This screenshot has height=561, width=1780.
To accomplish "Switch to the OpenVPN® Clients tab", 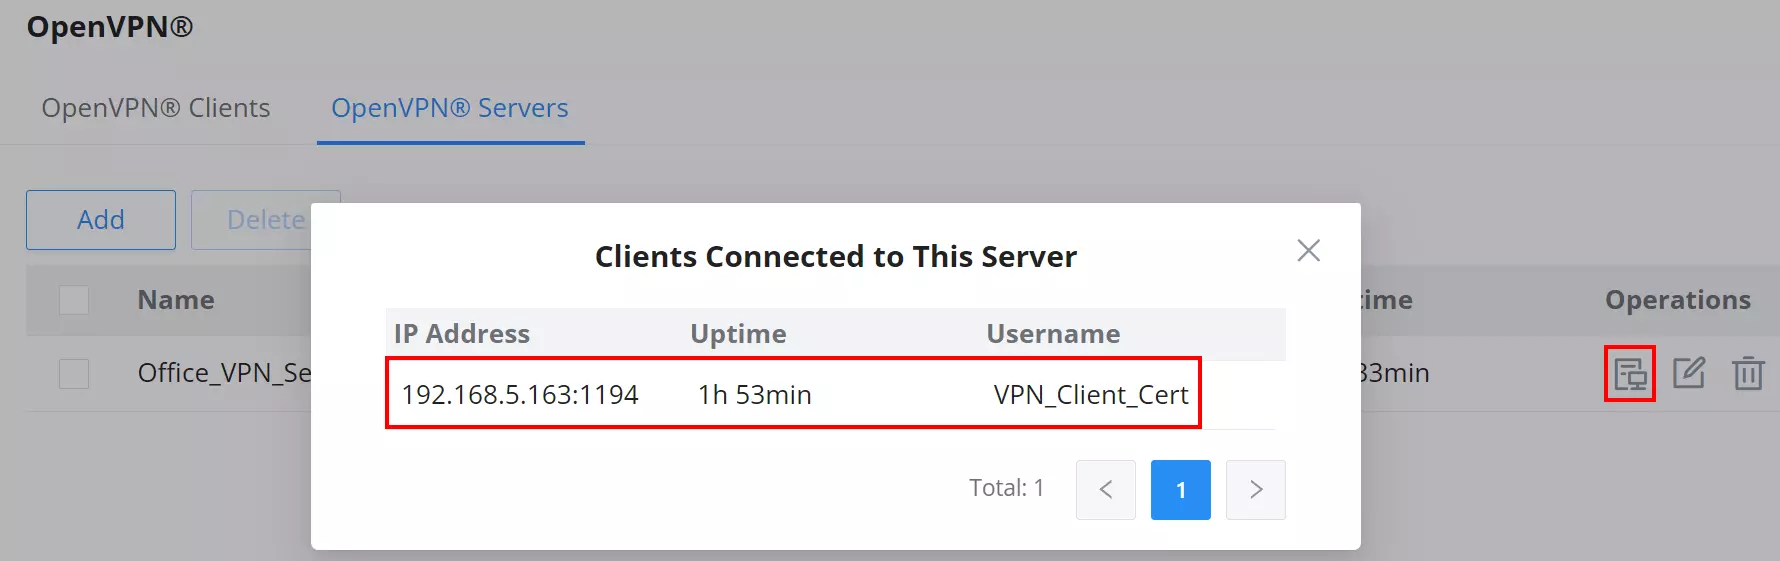I will pos(156,108).
